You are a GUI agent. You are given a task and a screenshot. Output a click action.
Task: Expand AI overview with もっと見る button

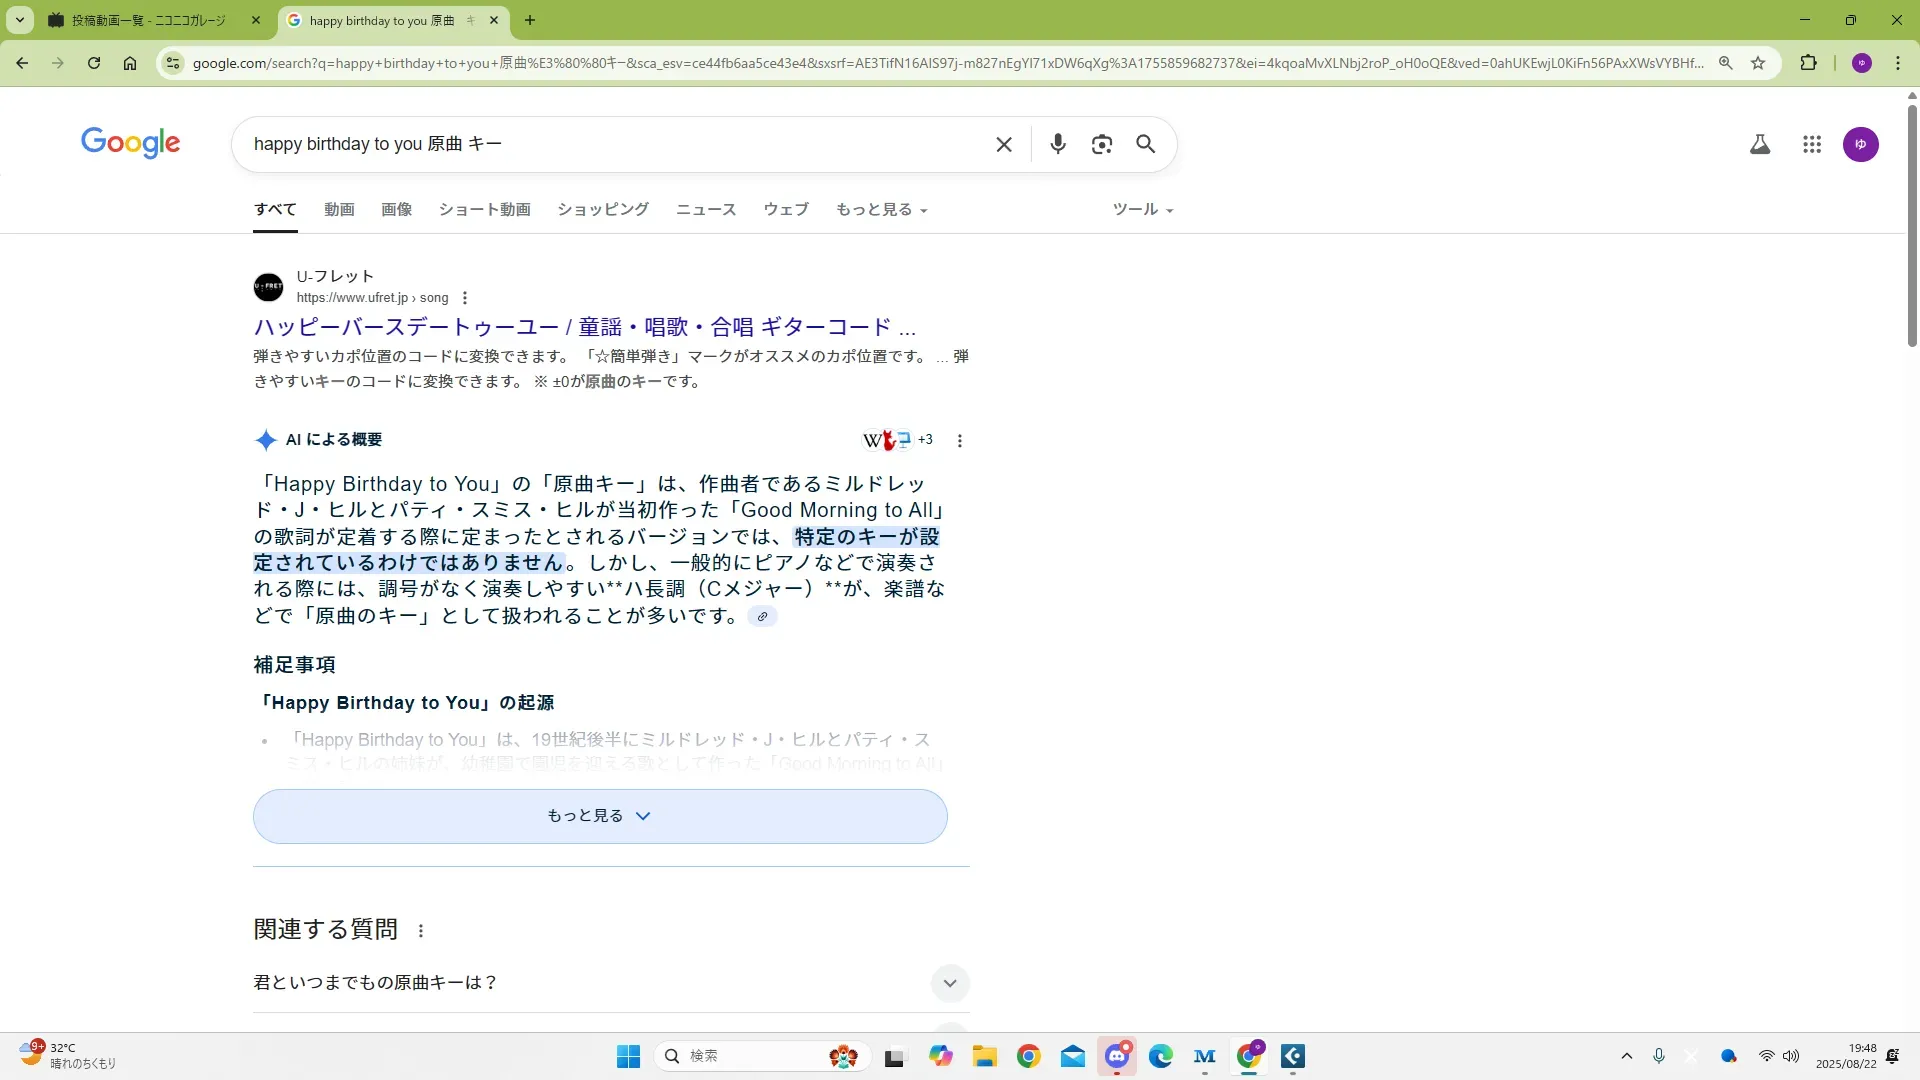pos(599,816)
